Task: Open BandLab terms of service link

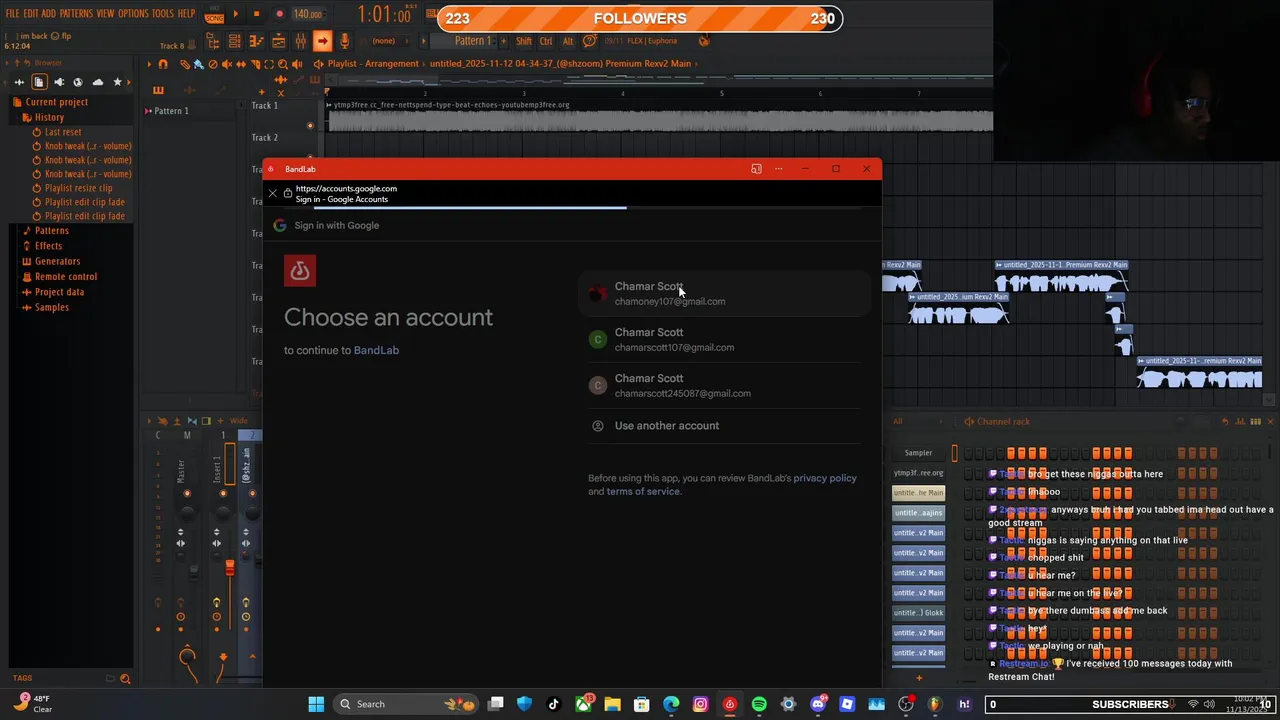Action: [643, 491]
